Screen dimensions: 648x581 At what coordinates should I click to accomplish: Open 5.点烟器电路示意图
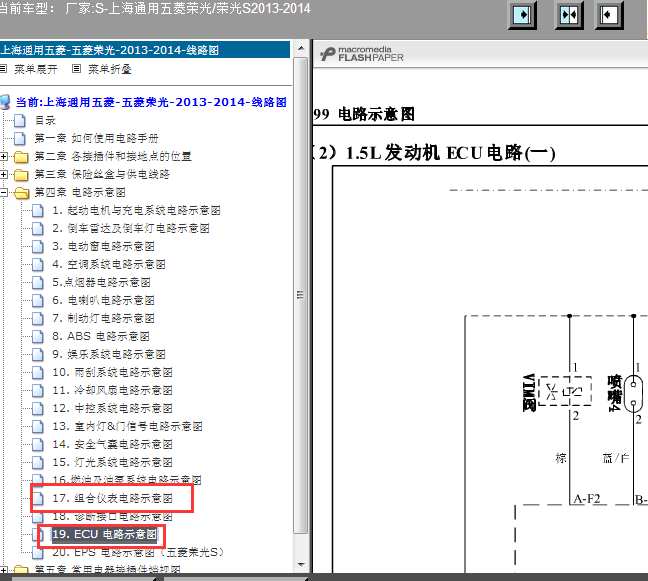101,282
